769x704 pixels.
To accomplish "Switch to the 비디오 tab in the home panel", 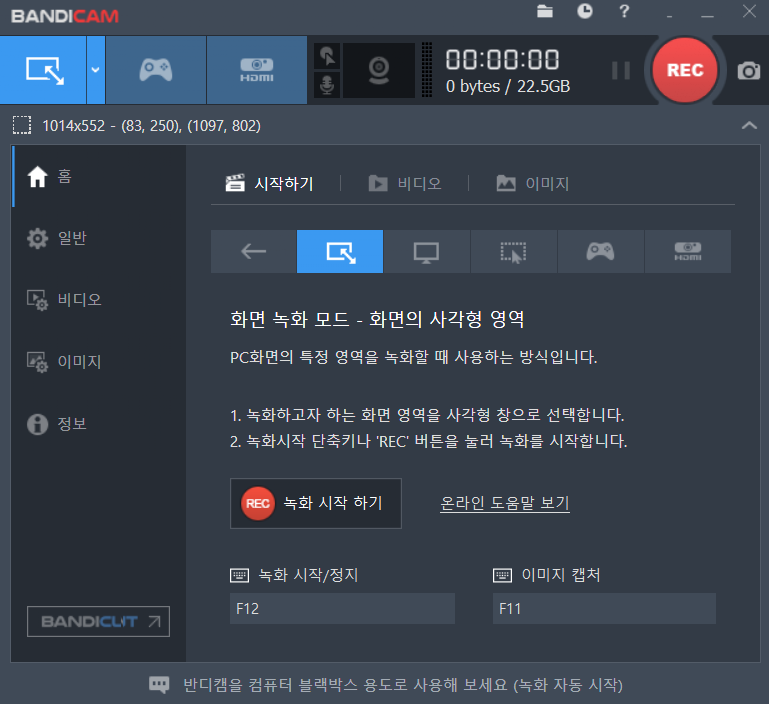I will click(405, 183).
